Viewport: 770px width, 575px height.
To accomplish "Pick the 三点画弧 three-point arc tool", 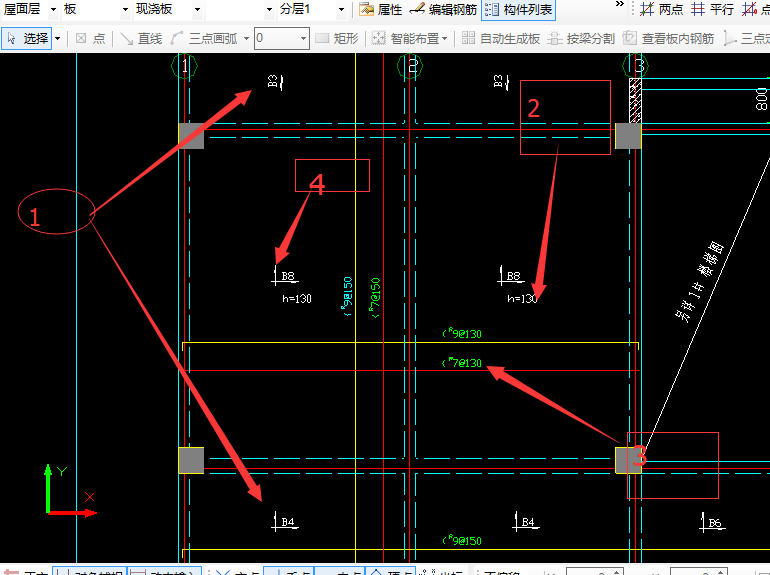I will [x=205, y=38].
